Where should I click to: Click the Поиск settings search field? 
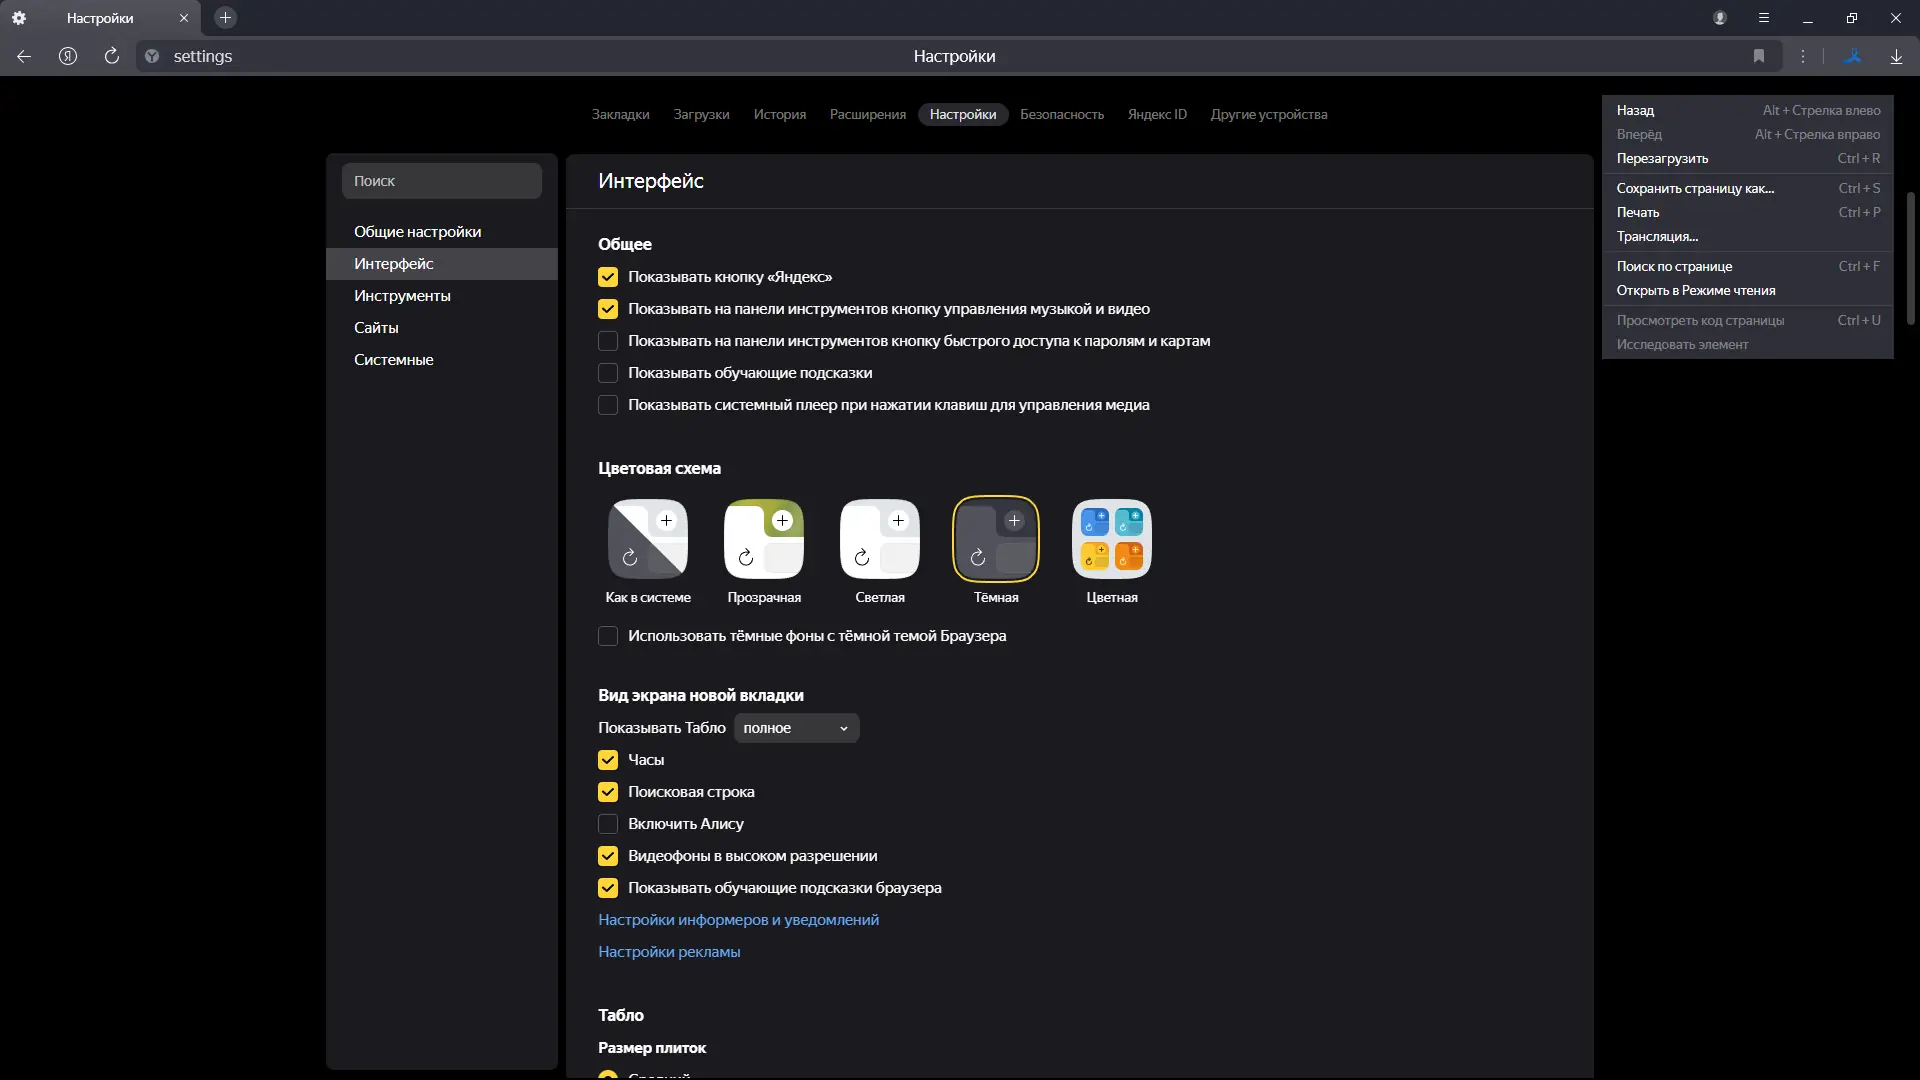pyautogui.click(x=441, y=181)
